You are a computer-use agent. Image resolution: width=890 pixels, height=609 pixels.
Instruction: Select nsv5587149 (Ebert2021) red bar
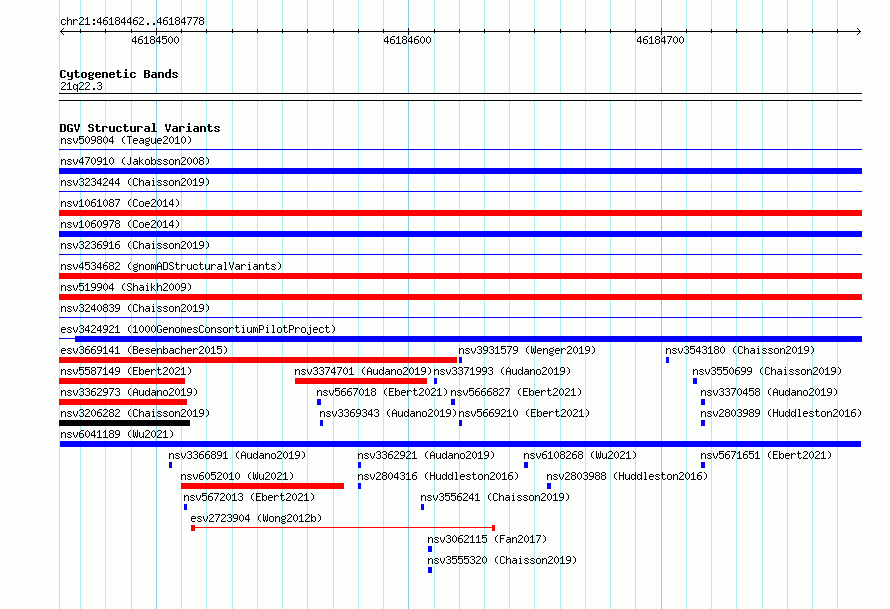coord(122,381)
